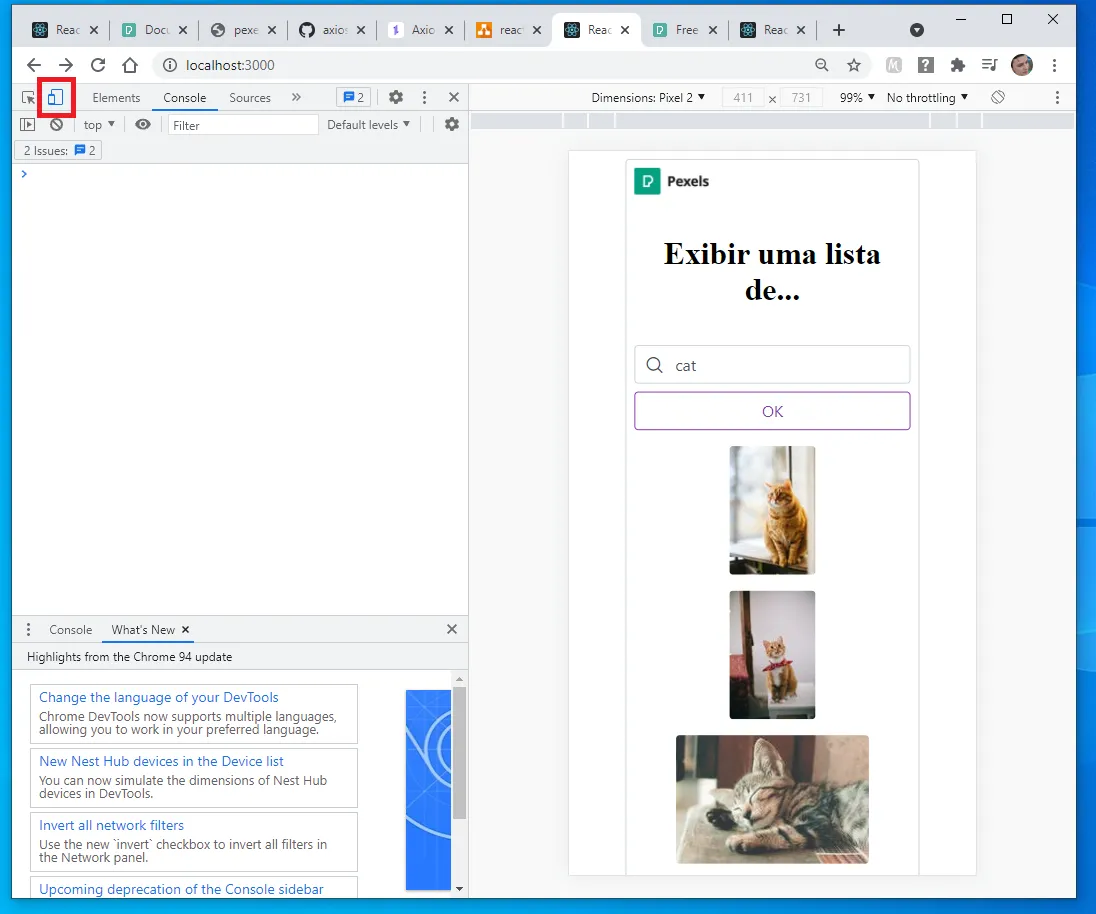
Task: Switch to the Free Pexels tab
Action: pos(684,29)
